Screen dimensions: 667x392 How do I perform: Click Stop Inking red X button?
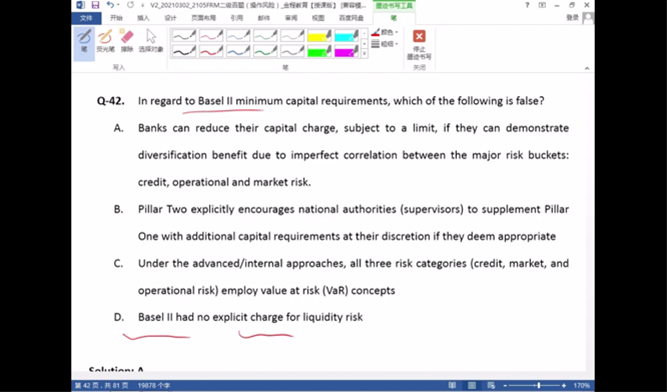point(419,44)
